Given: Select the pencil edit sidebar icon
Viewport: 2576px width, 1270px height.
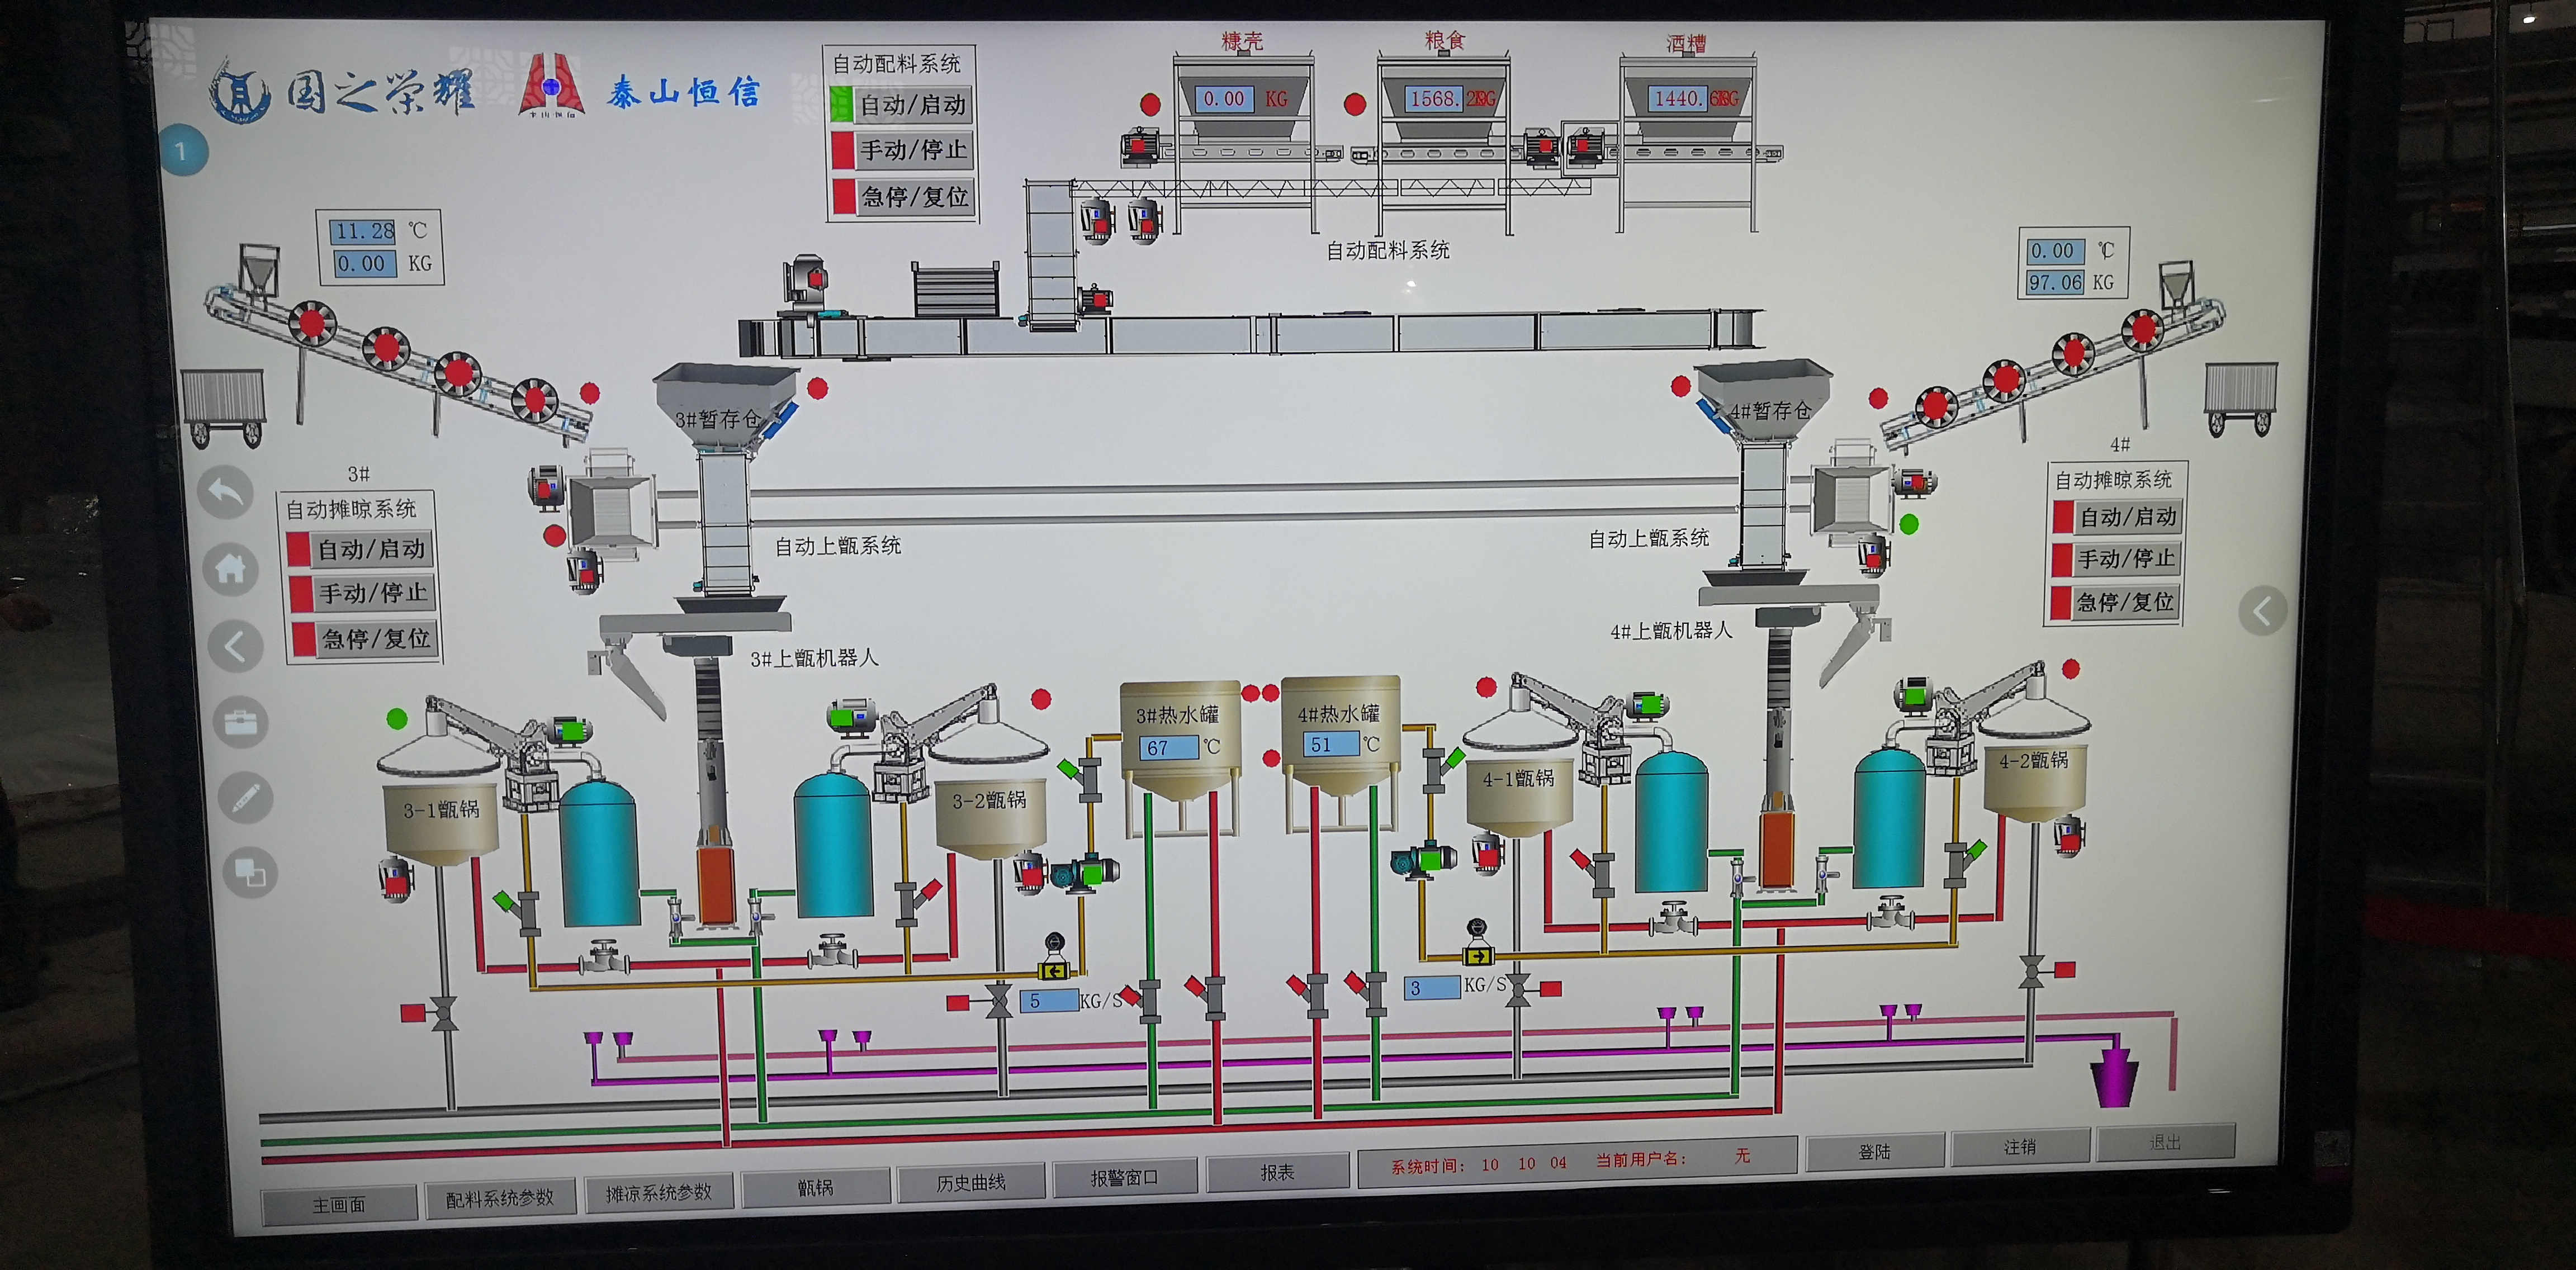Looking at the screenshot, I should coord(245,798).
